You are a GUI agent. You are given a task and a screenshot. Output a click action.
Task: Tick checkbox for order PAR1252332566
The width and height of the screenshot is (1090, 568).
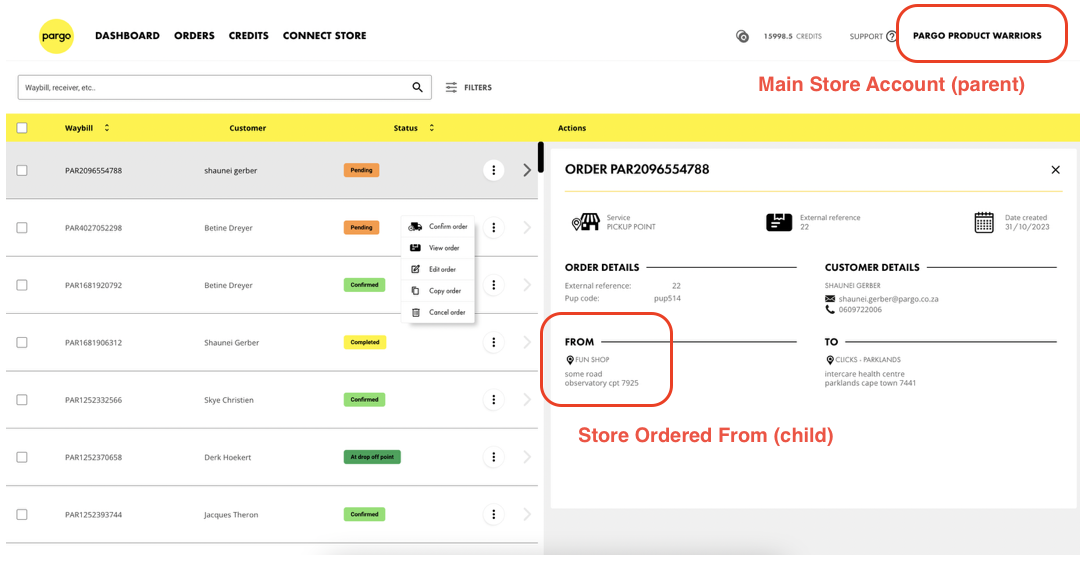coord(22,400)
